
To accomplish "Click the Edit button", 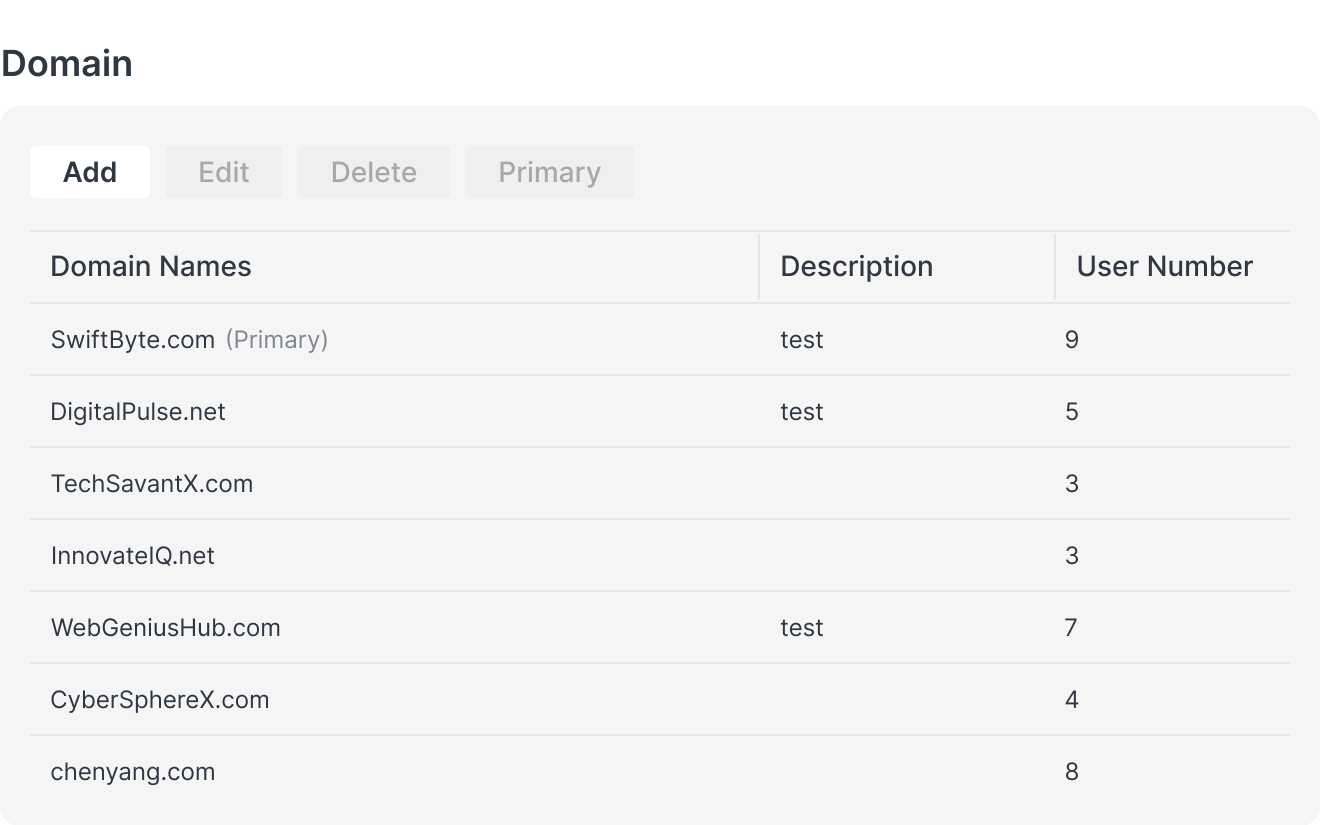I will 223,171.
